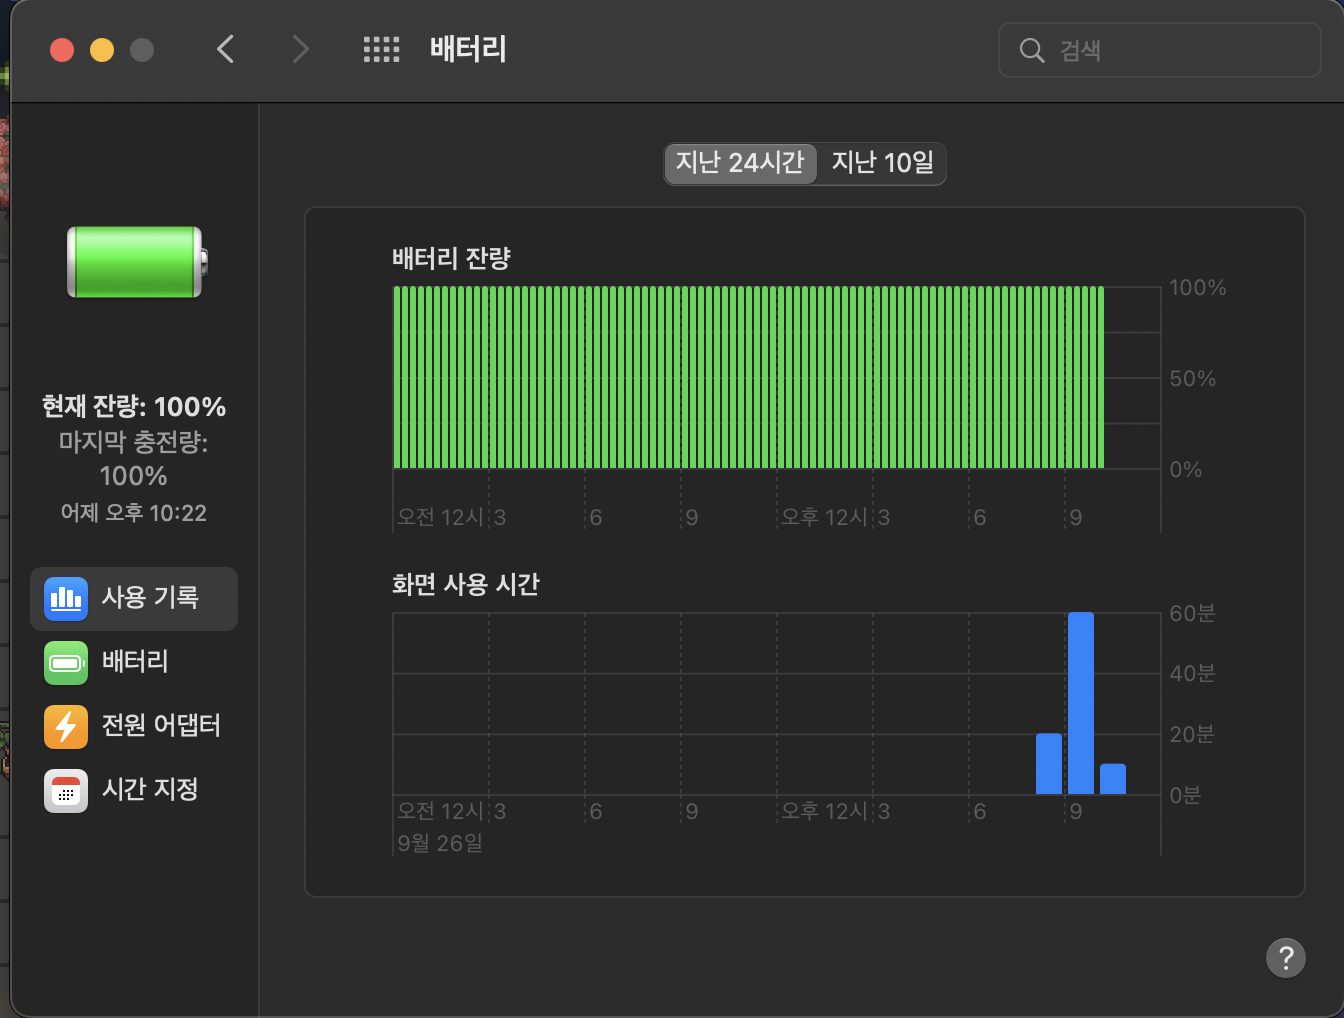This screenshot has width=1344, height=1018.
Task: Click the large green battery status image
Action: coord(136,262)
